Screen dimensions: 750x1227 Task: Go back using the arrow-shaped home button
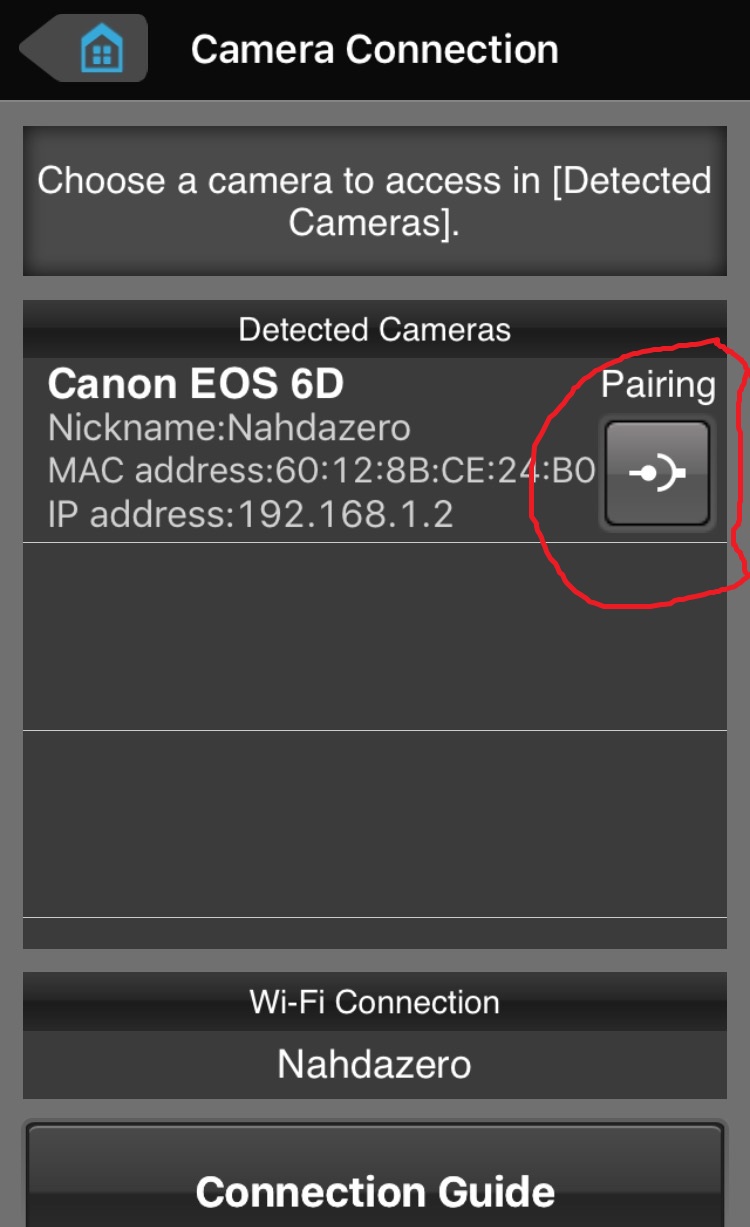84,48
